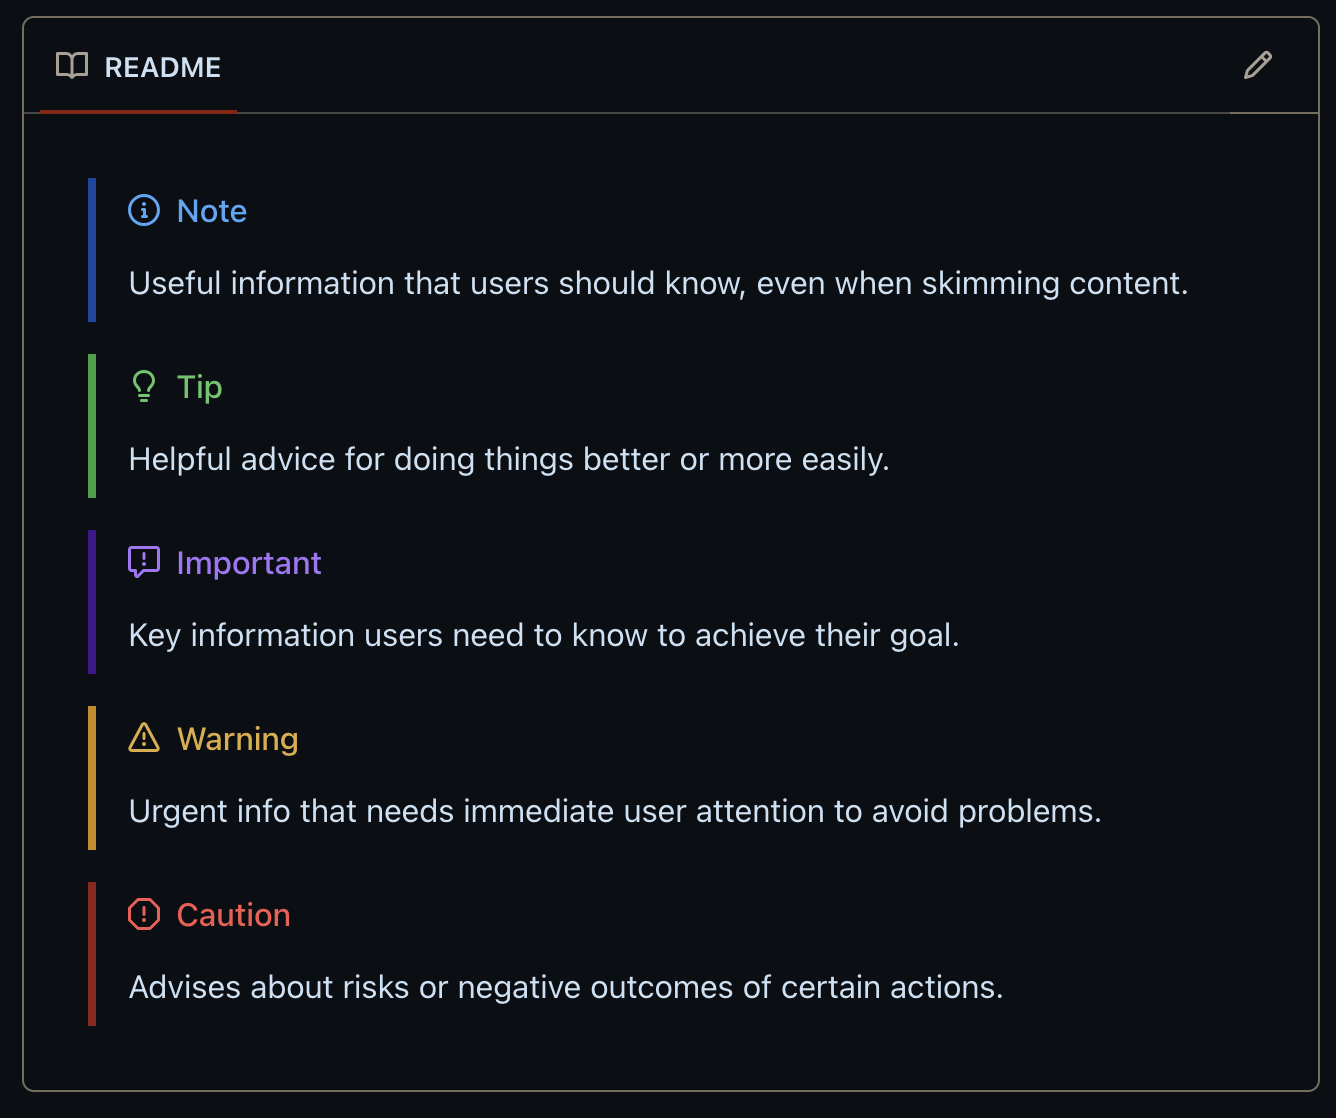Click the Note info circle icon

tap(144, 211)
